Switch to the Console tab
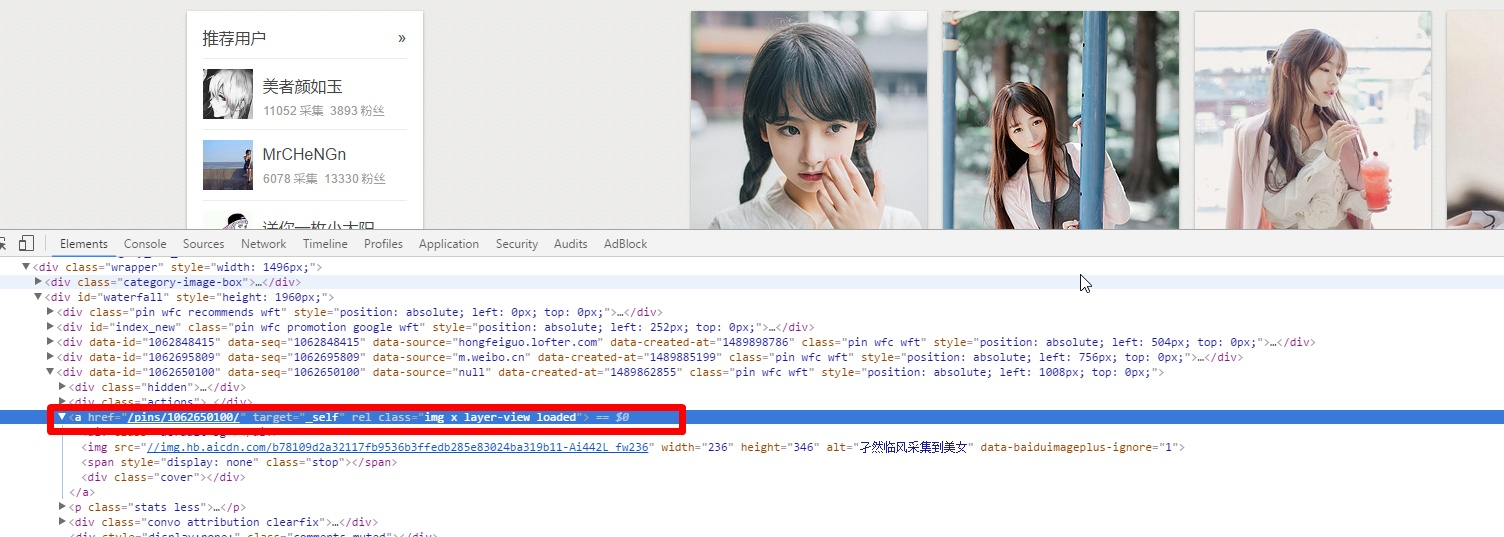1504x537 pixels. pos(145,244)
